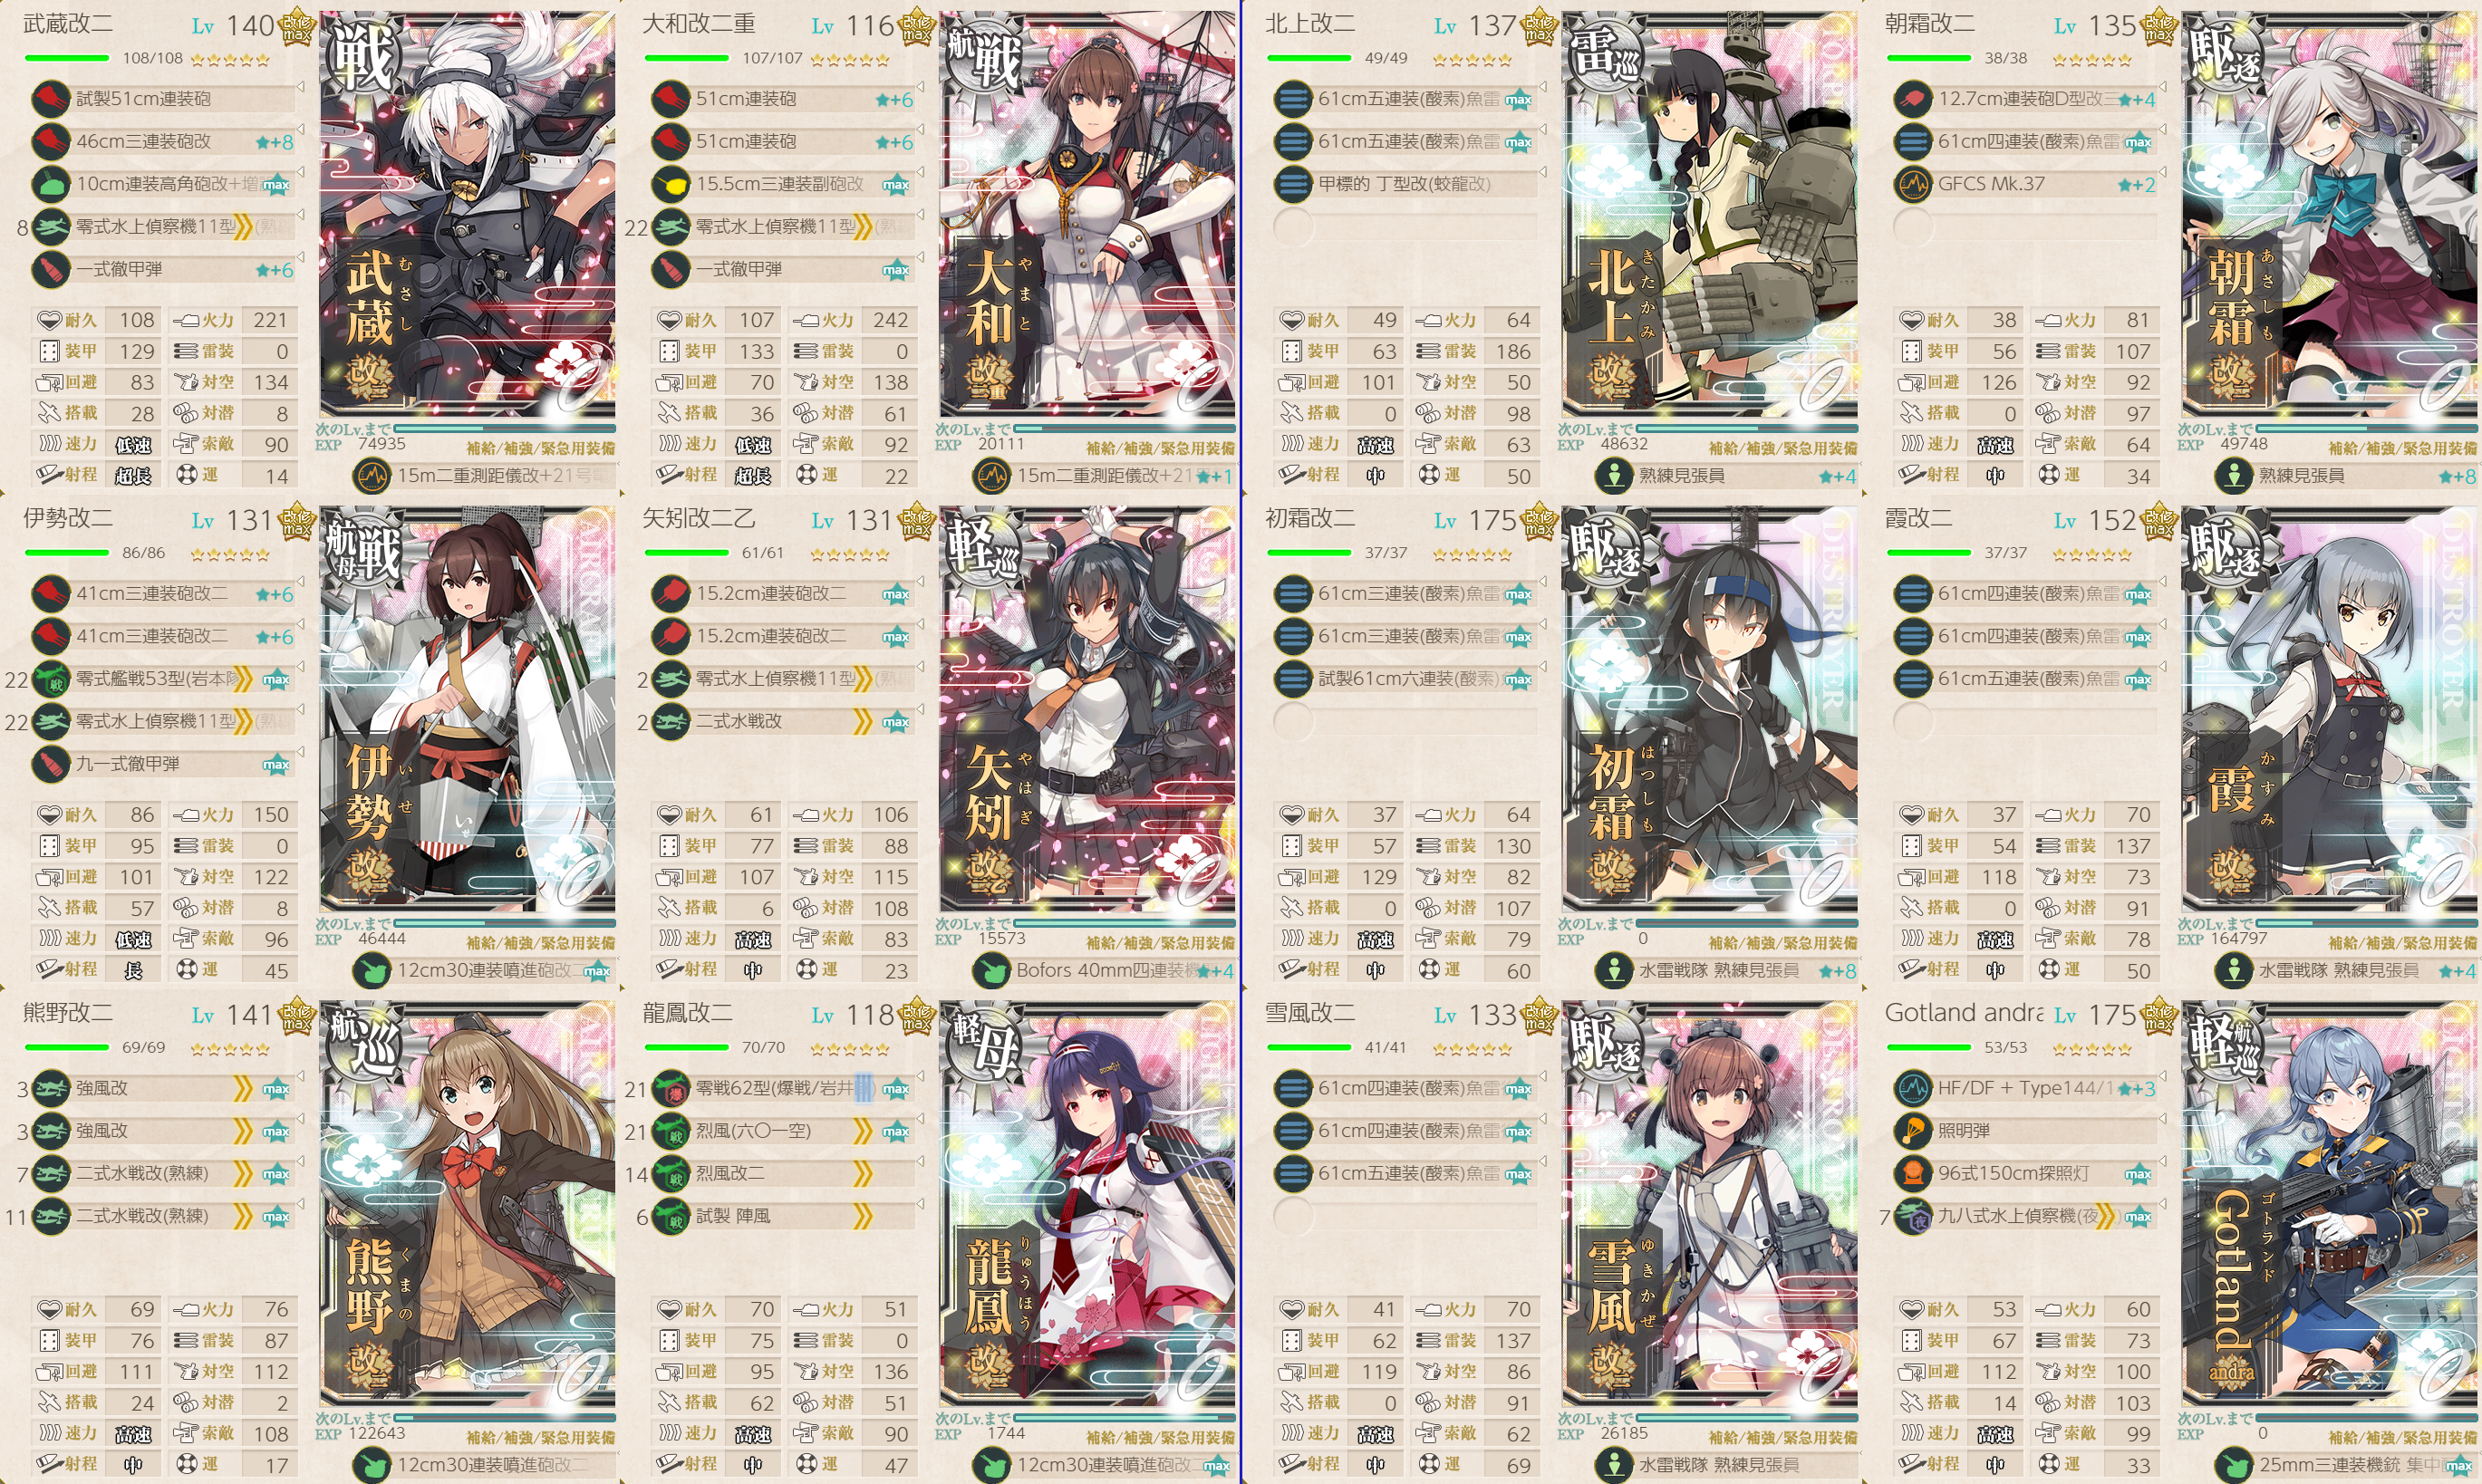Click the shell icon next to 九一式徹甲弾
Screen dimensions: 2482x1484
[x=51, y=764]
